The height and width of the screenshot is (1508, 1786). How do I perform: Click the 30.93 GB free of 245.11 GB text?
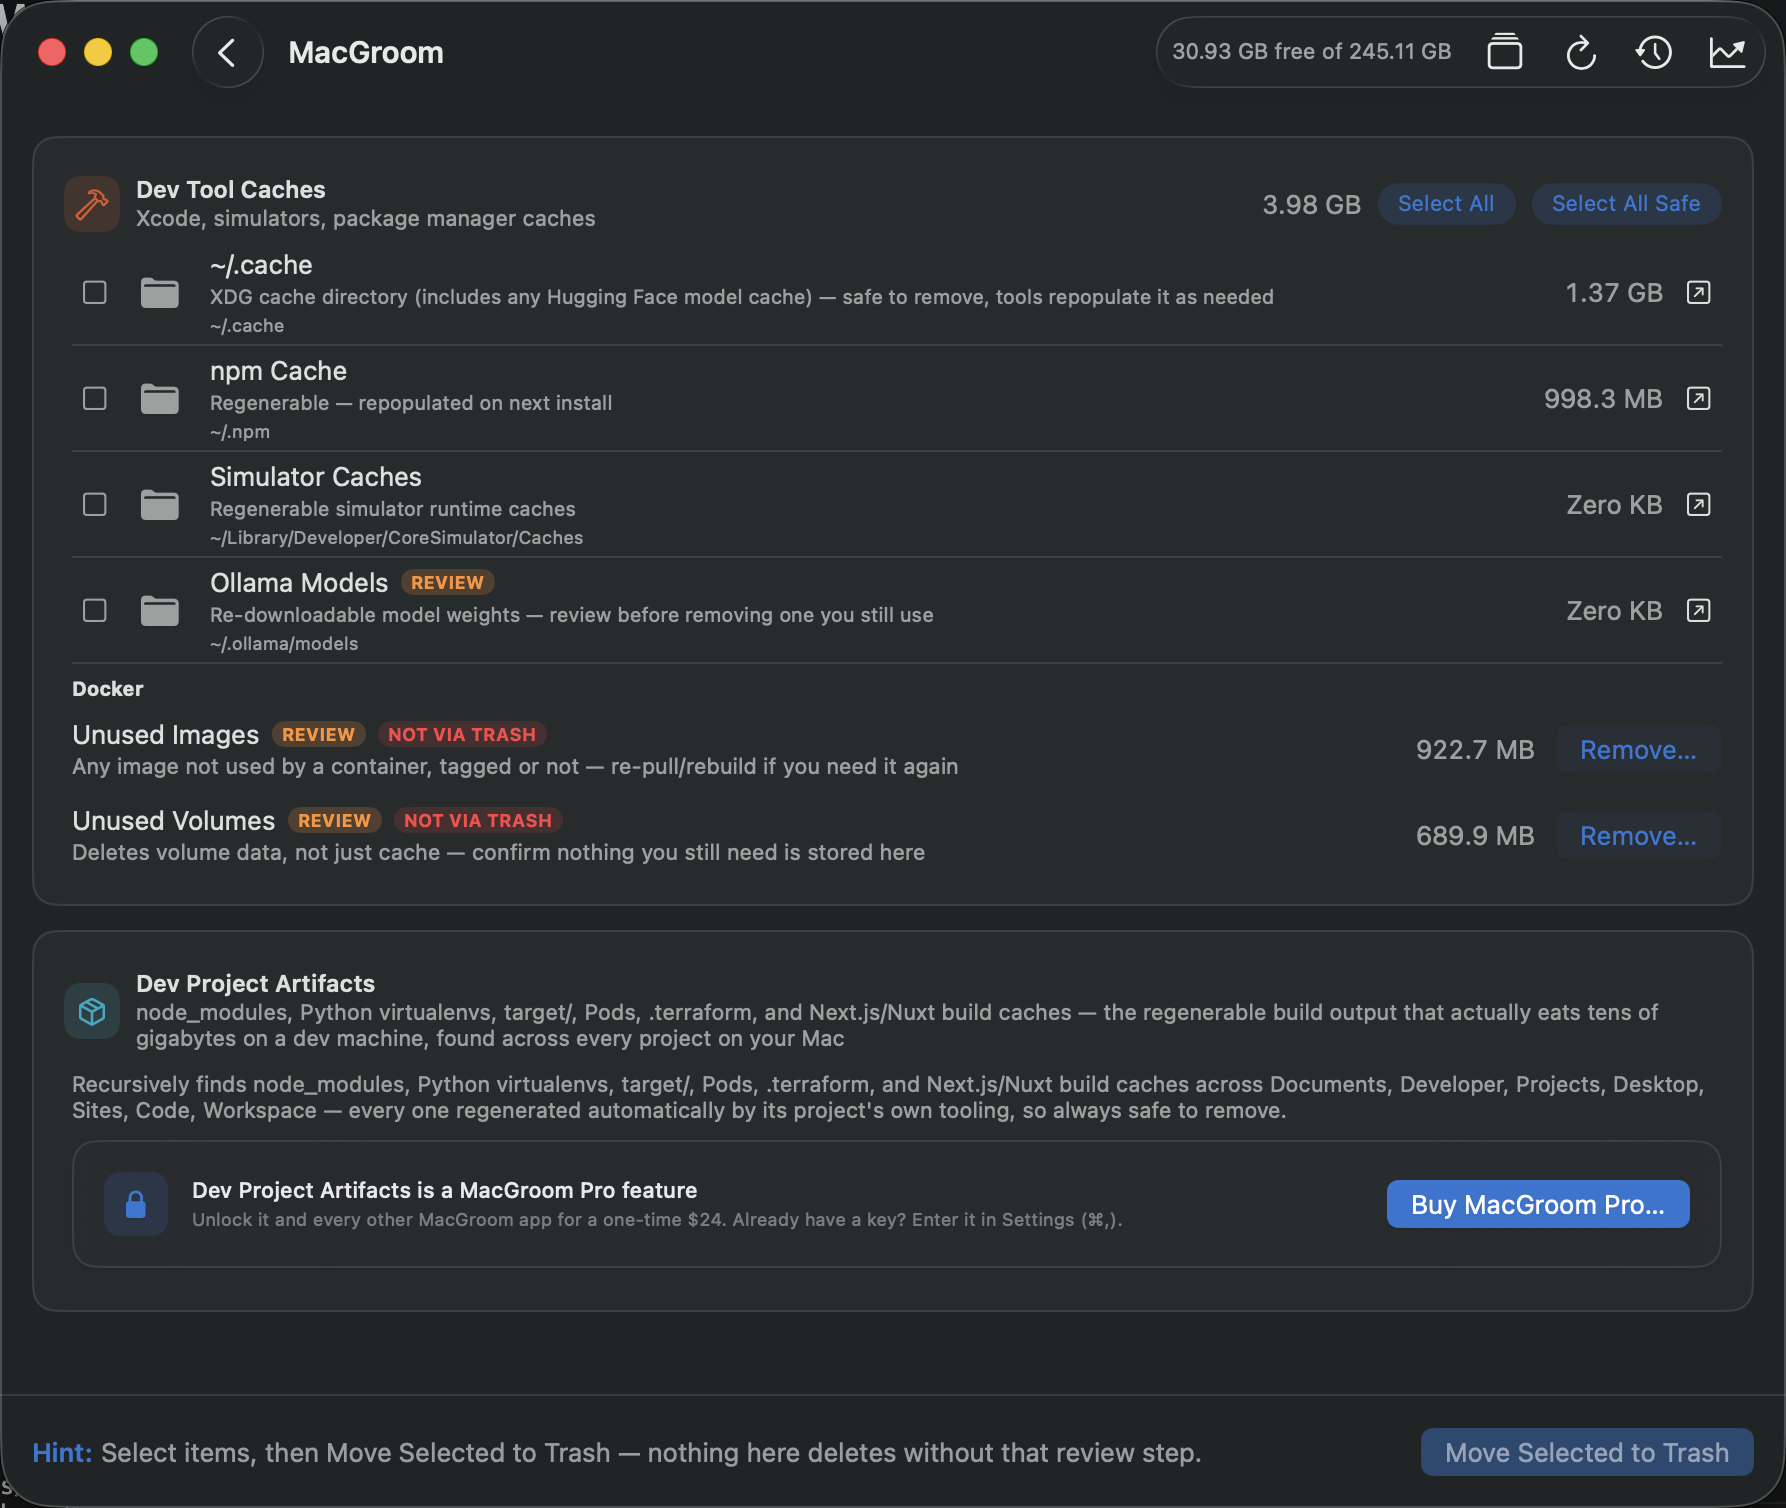[x=1311, y=52]
